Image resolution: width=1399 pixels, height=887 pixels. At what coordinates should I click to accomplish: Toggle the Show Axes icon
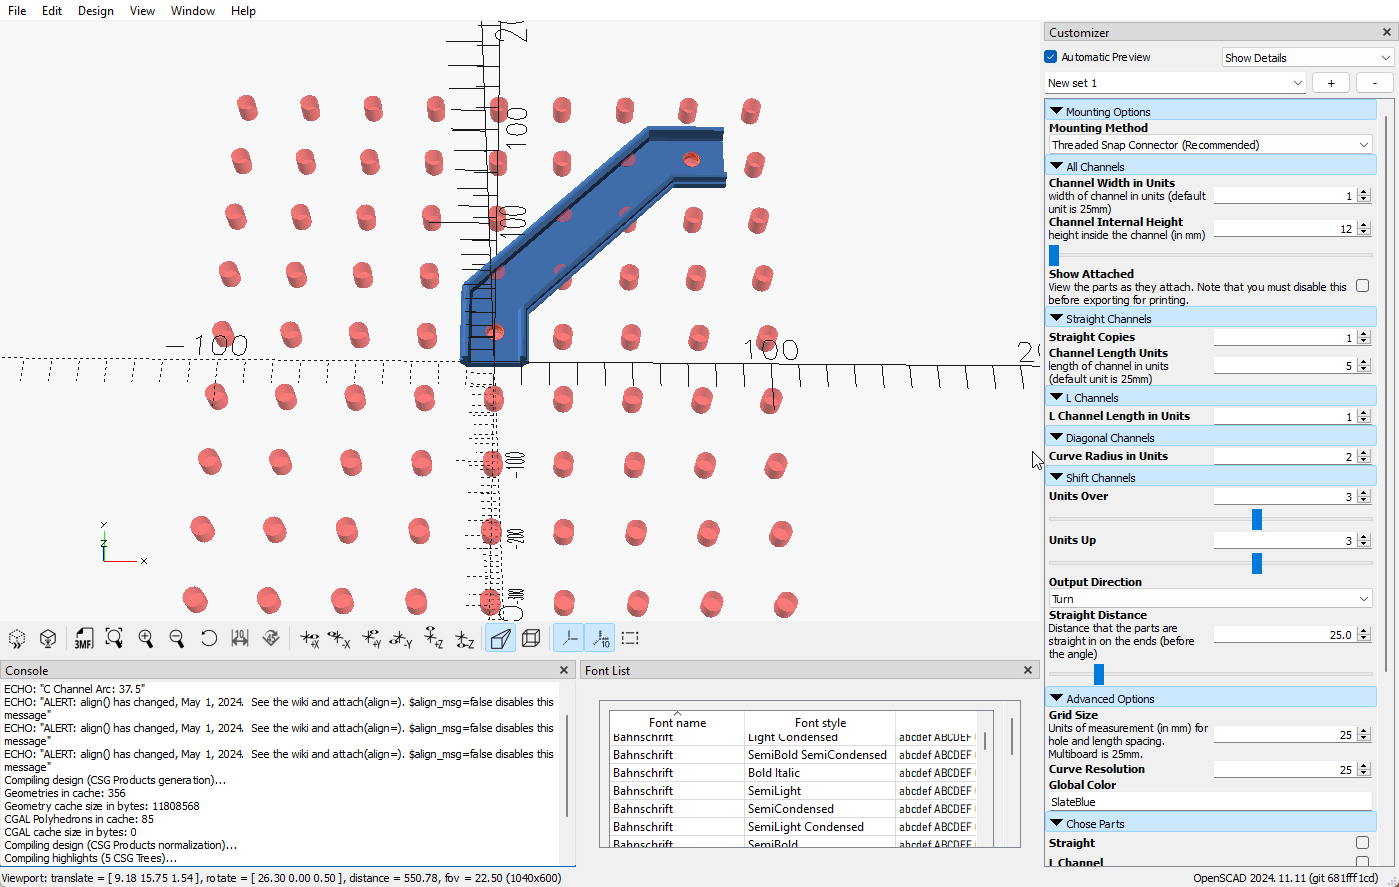(x=569, y=638)
